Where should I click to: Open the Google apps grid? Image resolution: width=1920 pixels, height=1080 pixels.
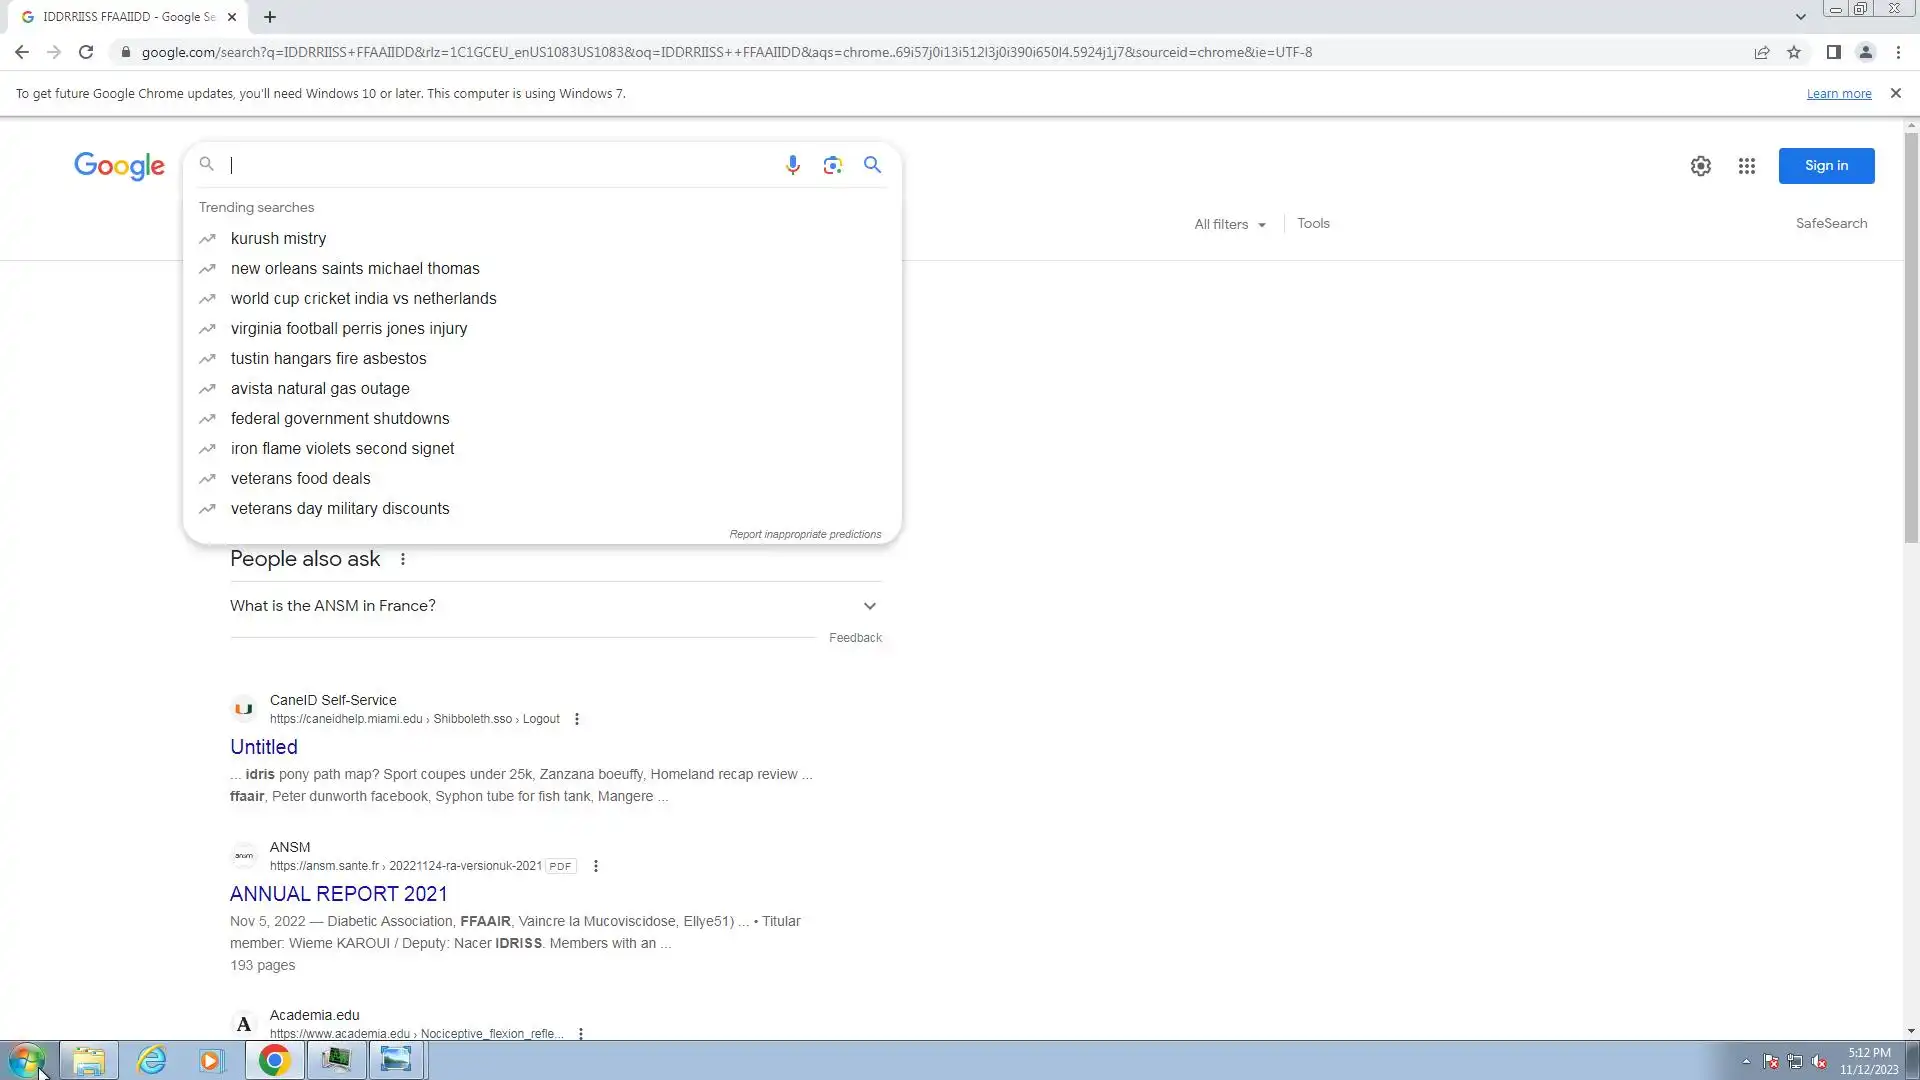pyautogui.click(x=1746, y=166)
